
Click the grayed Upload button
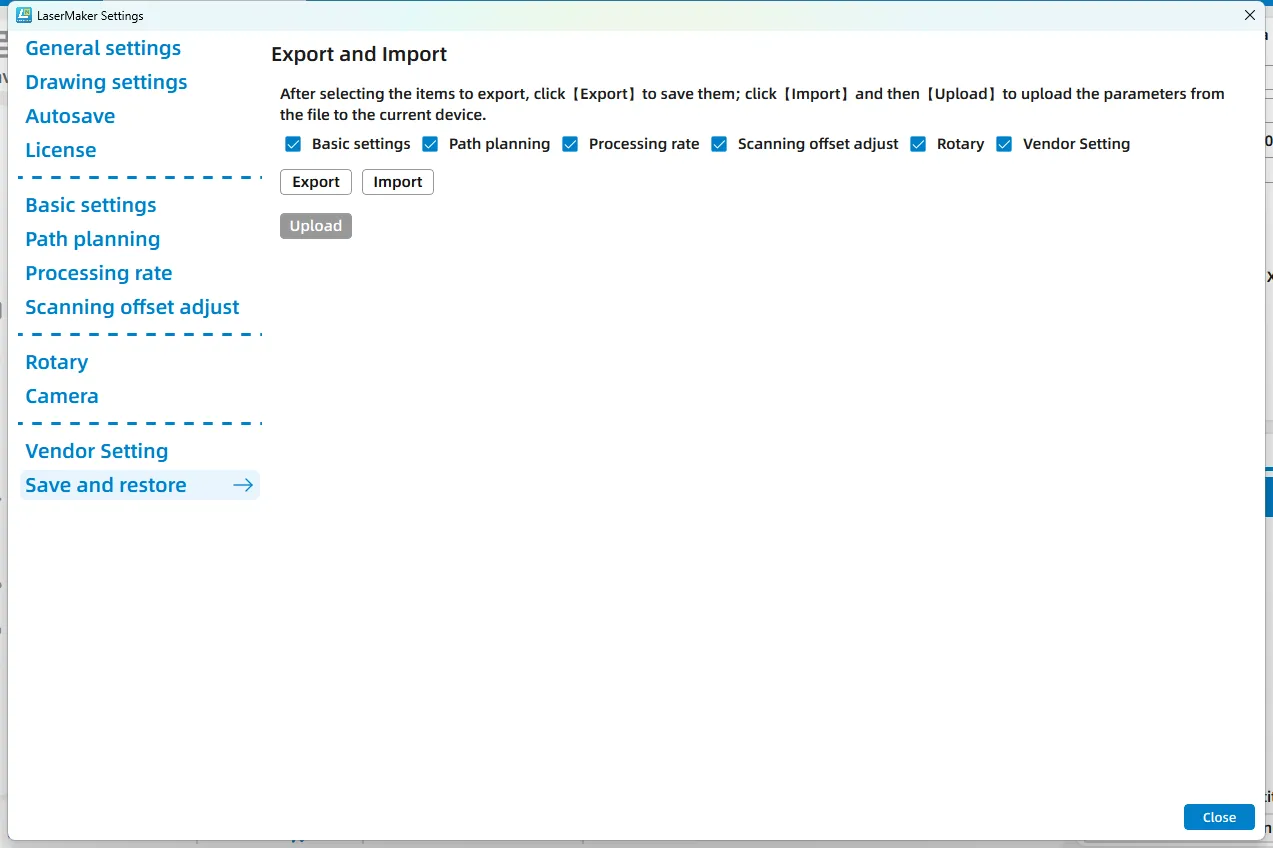click(316, 226)
